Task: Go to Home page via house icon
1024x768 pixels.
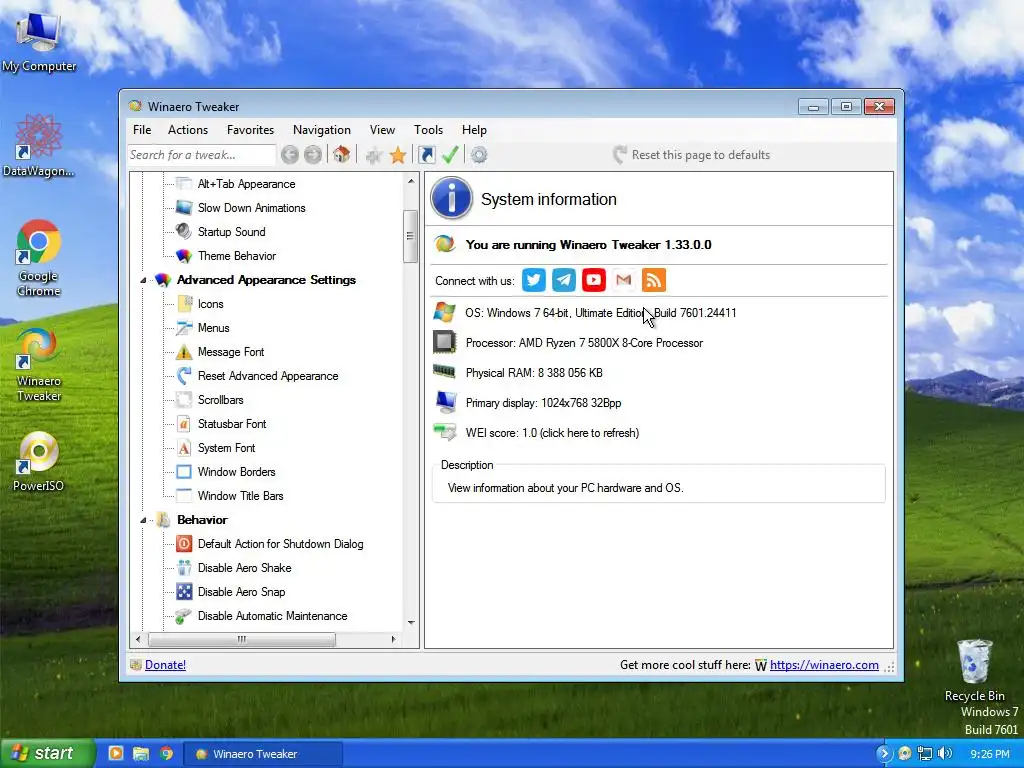Action: pyautogui.click(x=341, y=155)
